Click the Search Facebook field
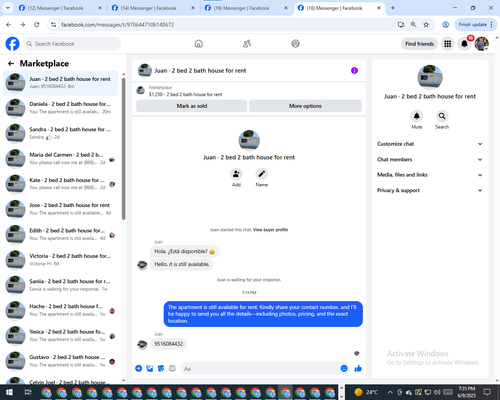The width and height of the screenshot is (500, 400). tap(72, 44)
